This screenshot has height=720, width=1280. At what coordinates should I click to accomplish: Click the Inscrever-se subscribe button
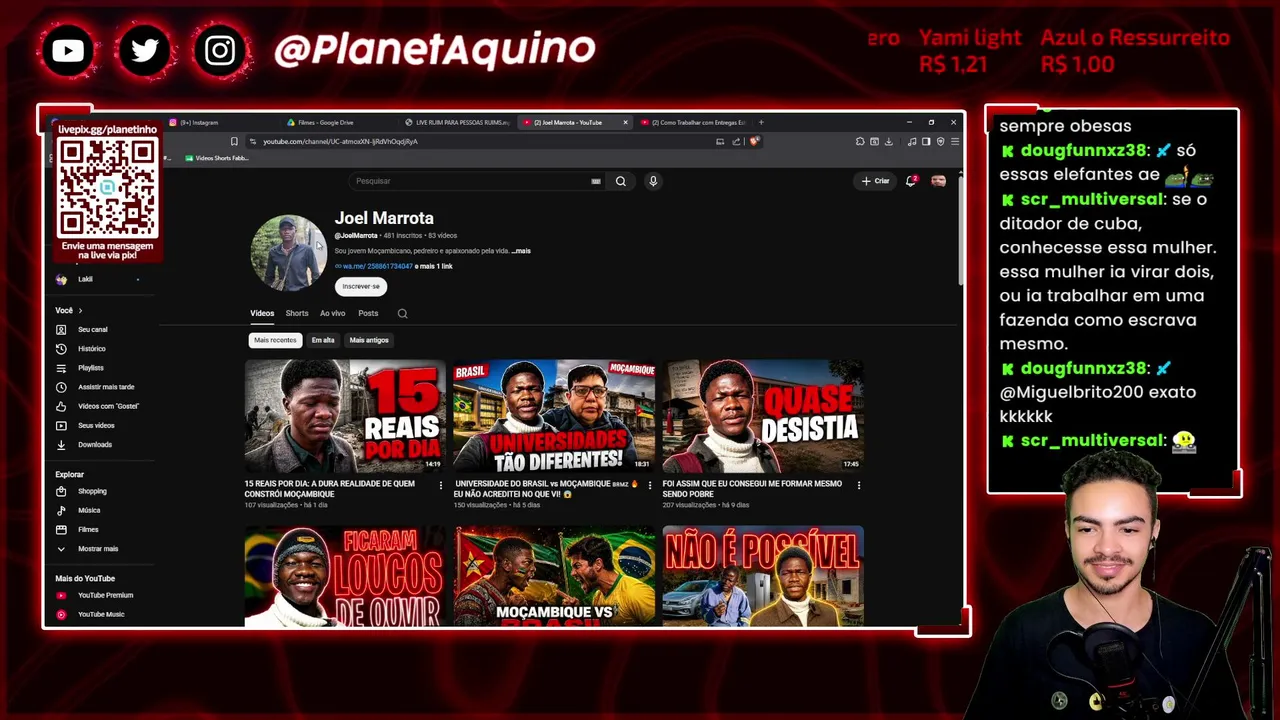coord(361,286)
